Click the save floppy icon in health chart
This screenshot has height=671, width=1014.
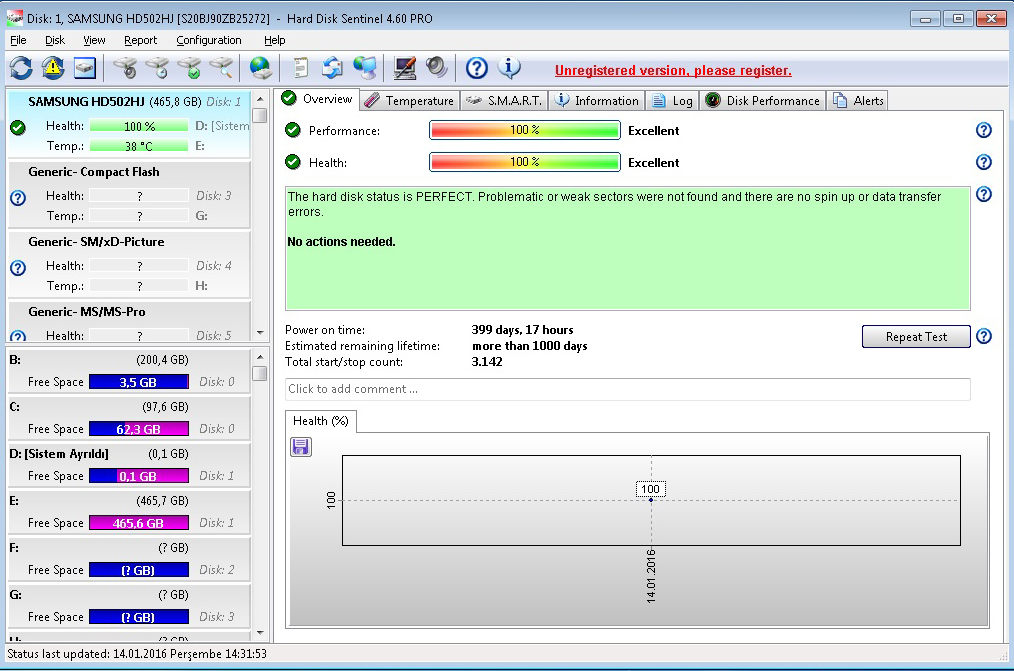(301, 447)
